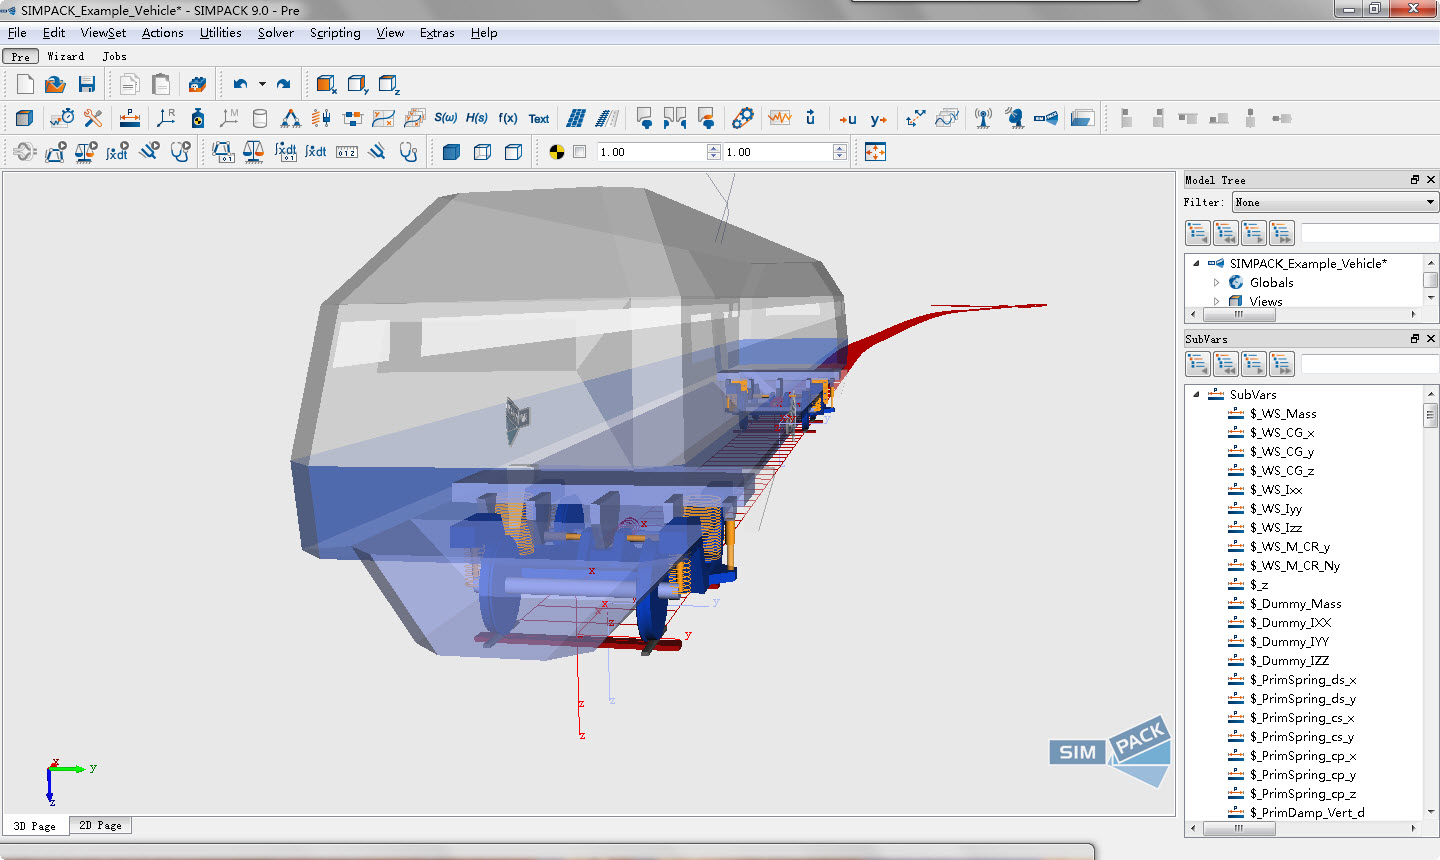Screen dimensions: 1440x860
Task: Click the orange waveform excitation icon
Action: point(780,118)
